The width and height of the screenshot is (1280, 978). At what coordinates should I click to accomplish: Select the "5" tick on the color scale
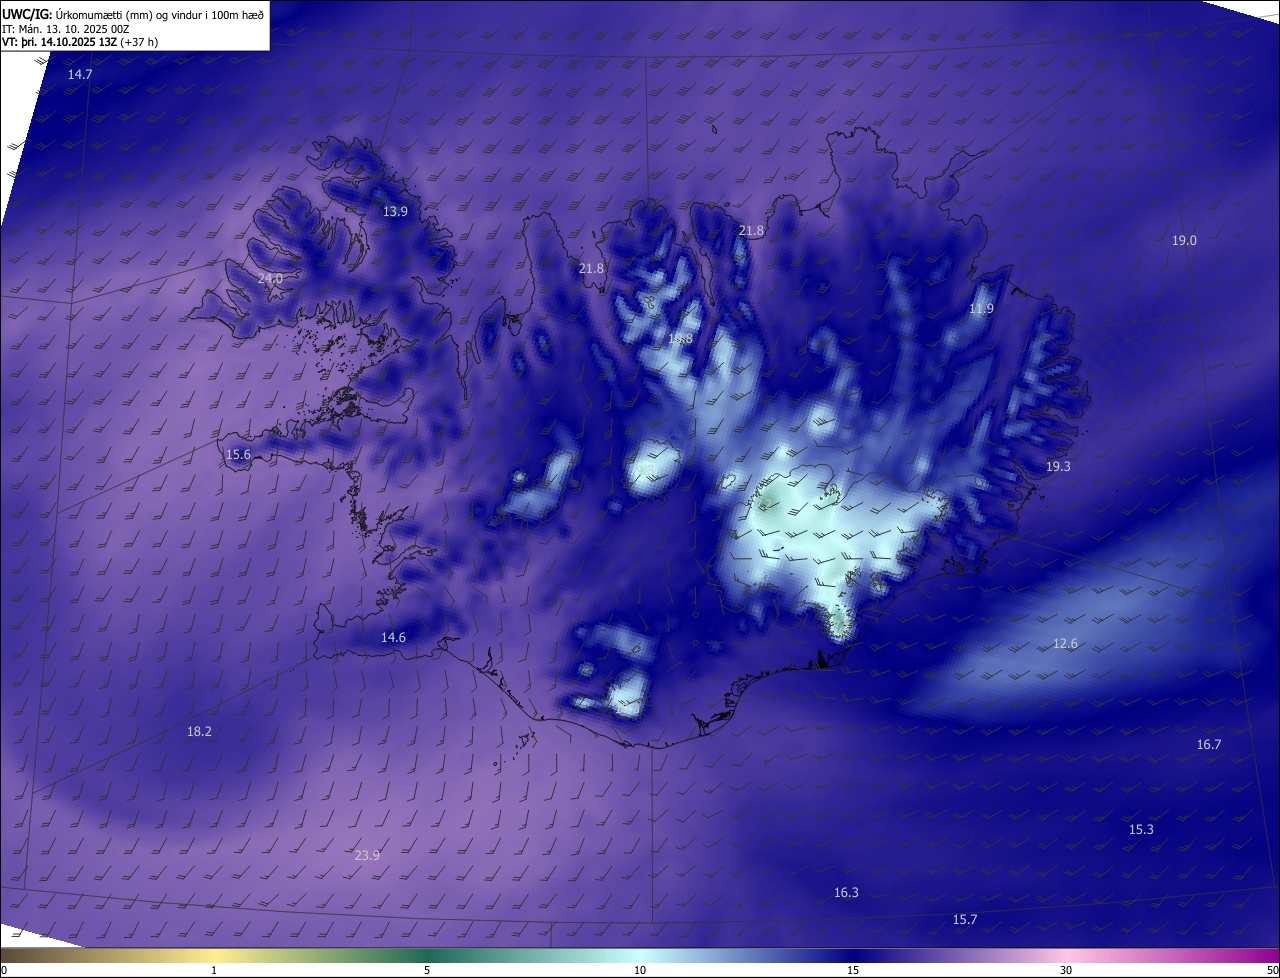(x=427, y=970)
